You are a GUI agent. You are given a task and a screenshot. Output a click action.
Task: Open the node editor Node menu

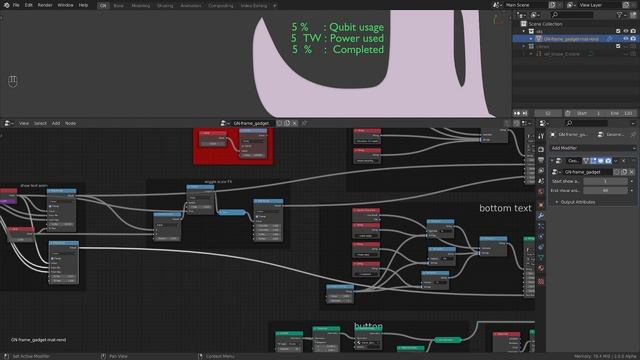click(x=70, y=123)
